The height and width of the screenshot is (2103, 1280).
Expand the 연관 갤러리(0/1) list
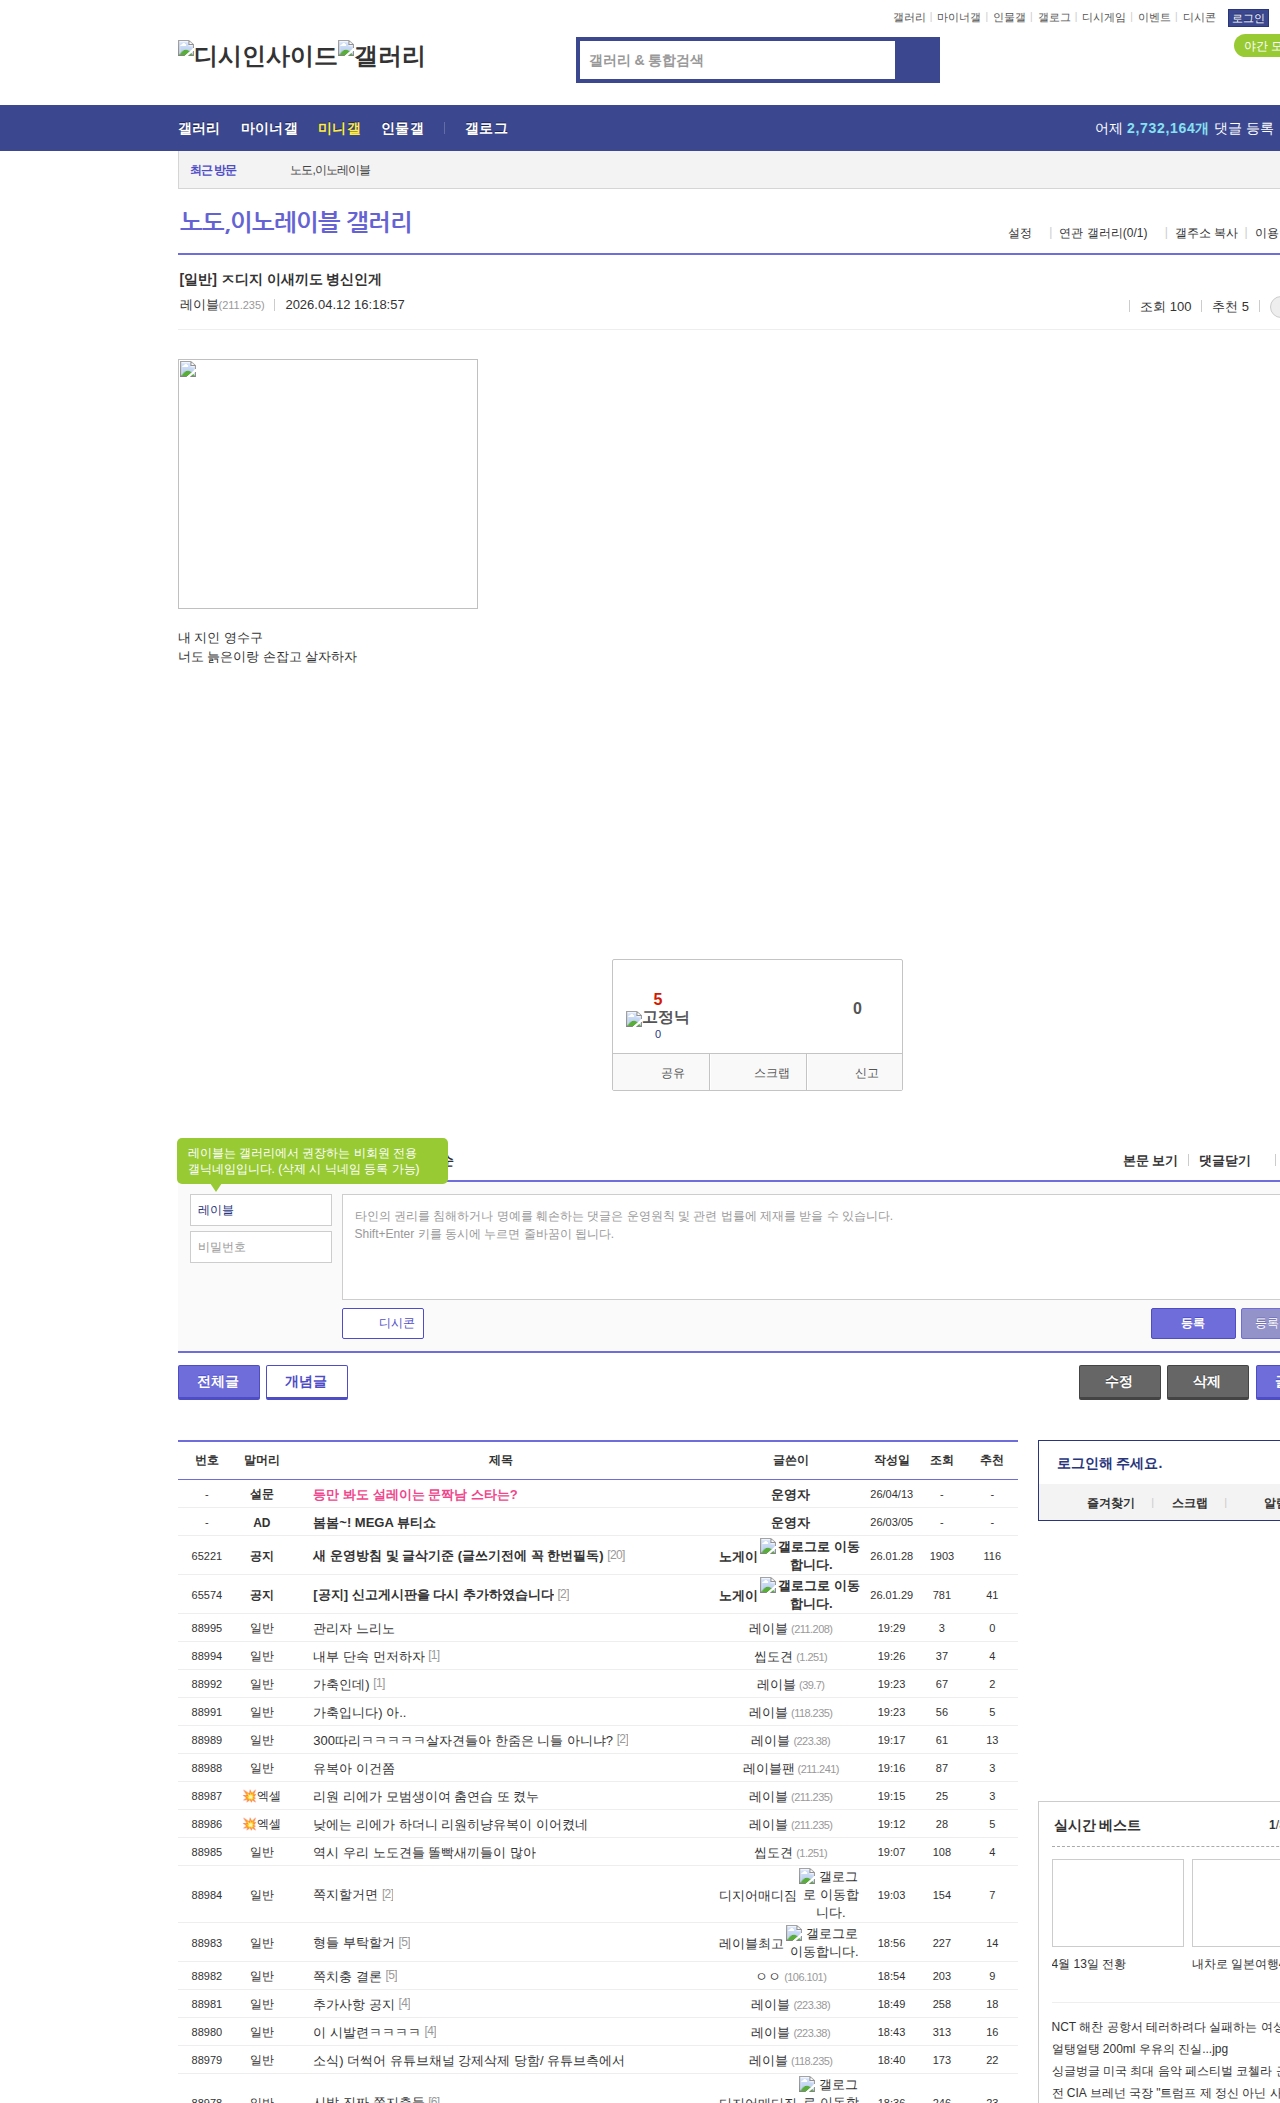click(x=1103, y=233)
